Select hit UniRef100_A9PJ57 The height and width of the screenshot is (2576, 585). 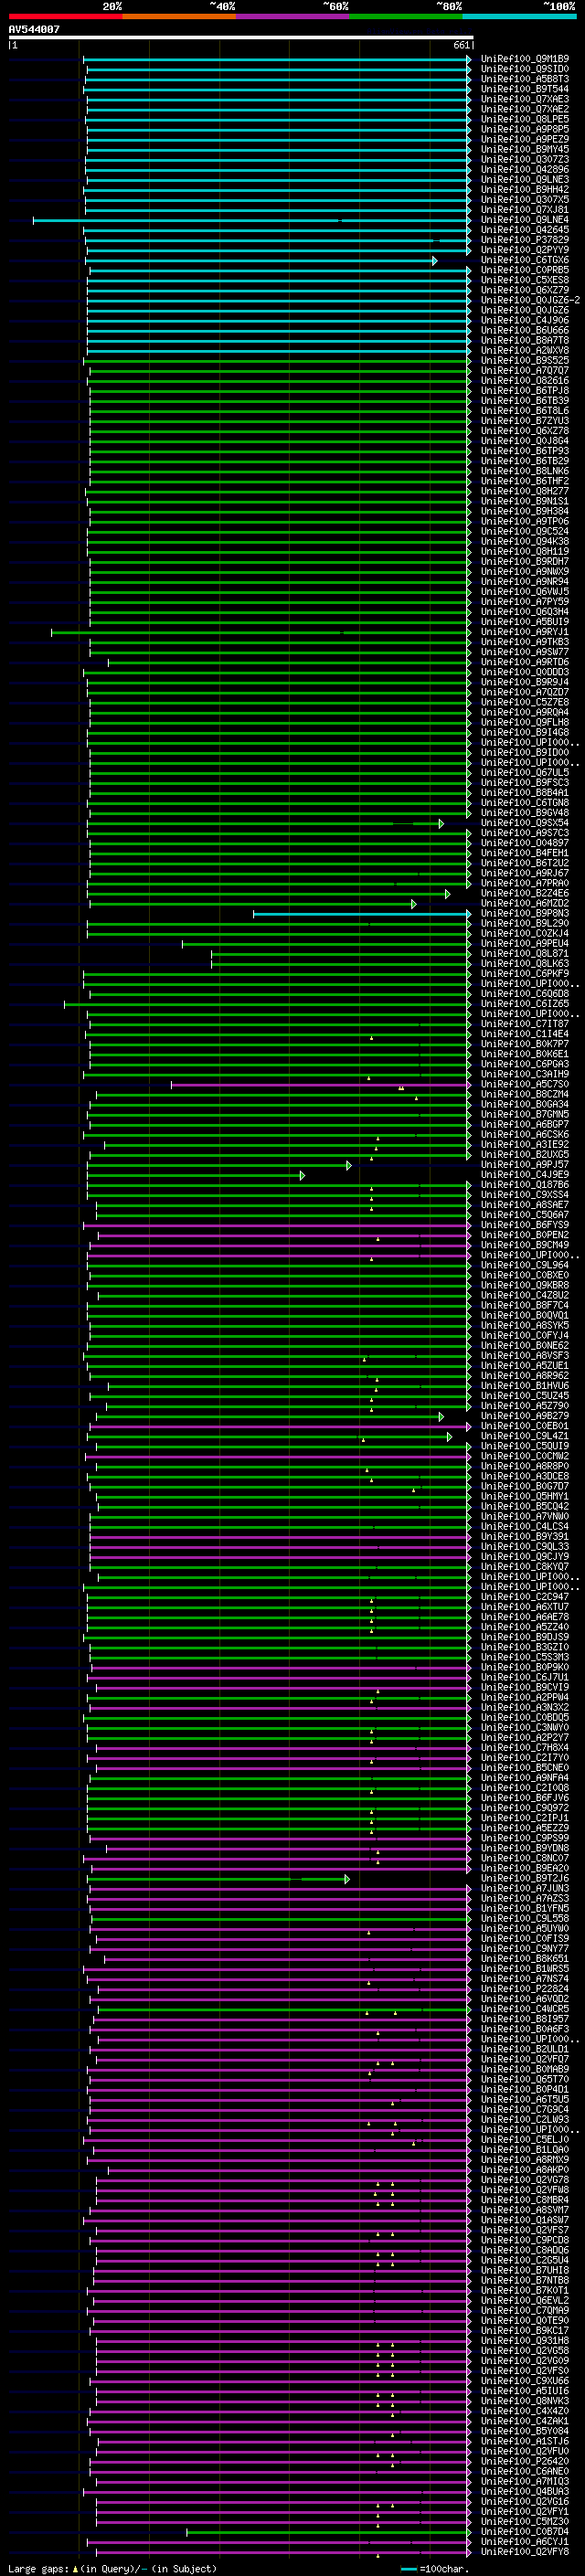pos(525,1165)
